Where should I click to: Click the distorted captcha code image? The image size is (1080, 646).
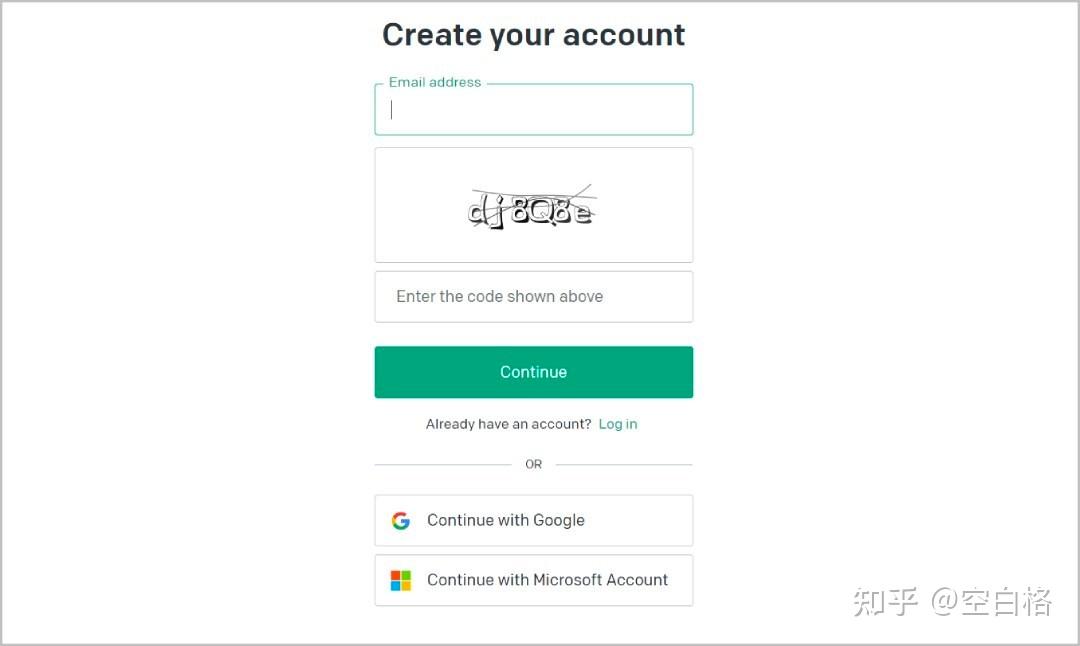tap(532, 207)
